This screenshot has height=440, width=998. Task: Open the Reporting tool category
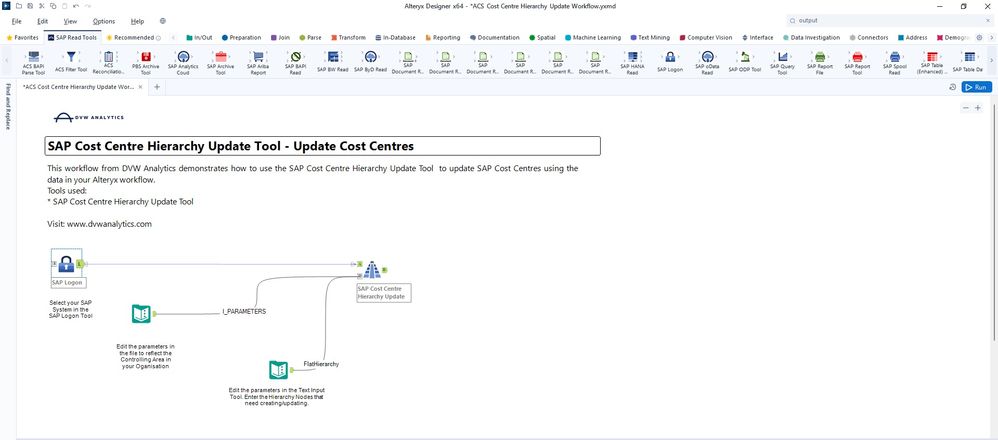click(x=442, y=38)
